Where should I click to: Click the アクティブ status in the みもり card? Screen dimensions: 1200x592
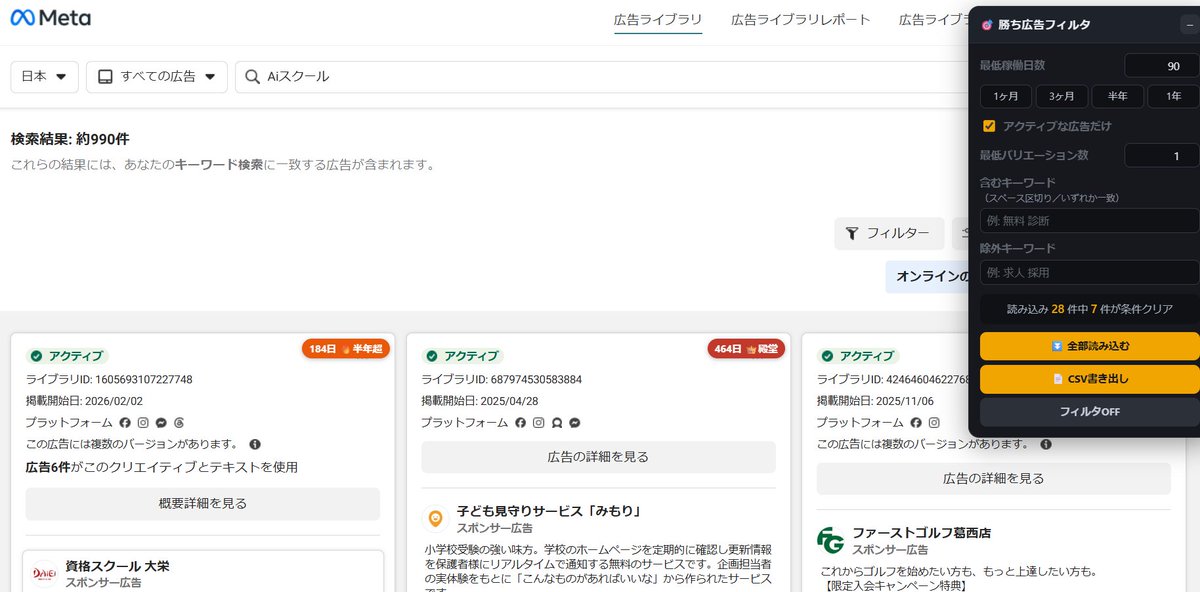coord(462,356)
